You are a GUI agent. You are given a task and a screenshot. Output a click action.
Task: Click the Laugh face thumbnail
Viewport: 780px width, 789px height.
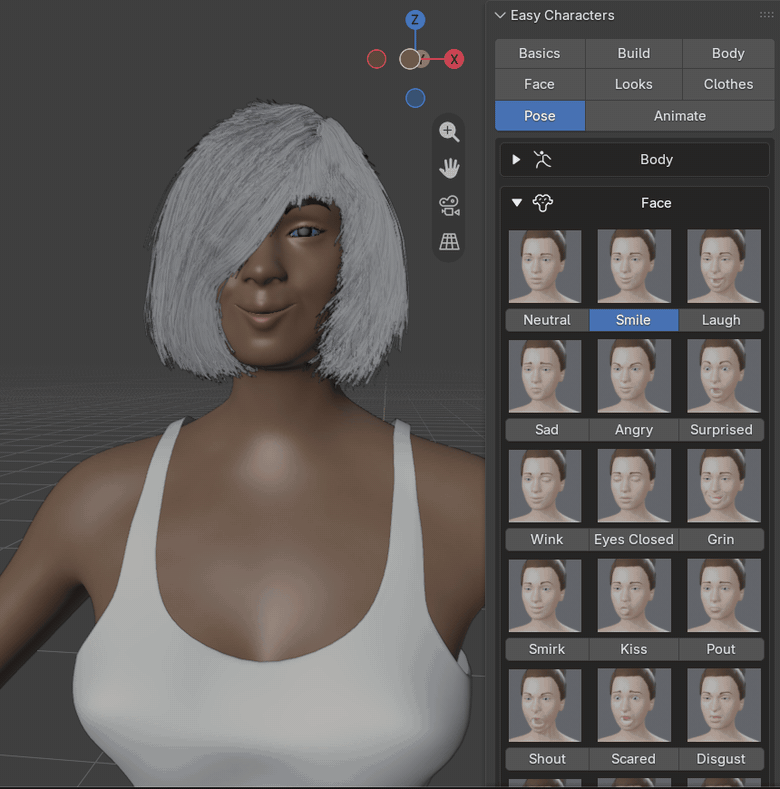[x=724, y=266]
